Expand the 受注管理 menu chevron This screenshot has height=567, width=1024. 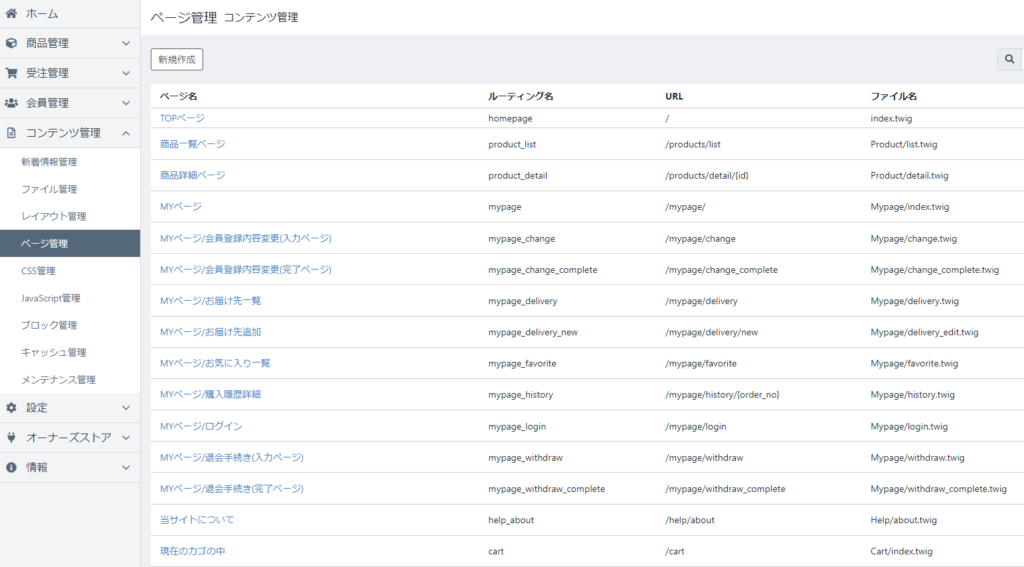(126, 73)
